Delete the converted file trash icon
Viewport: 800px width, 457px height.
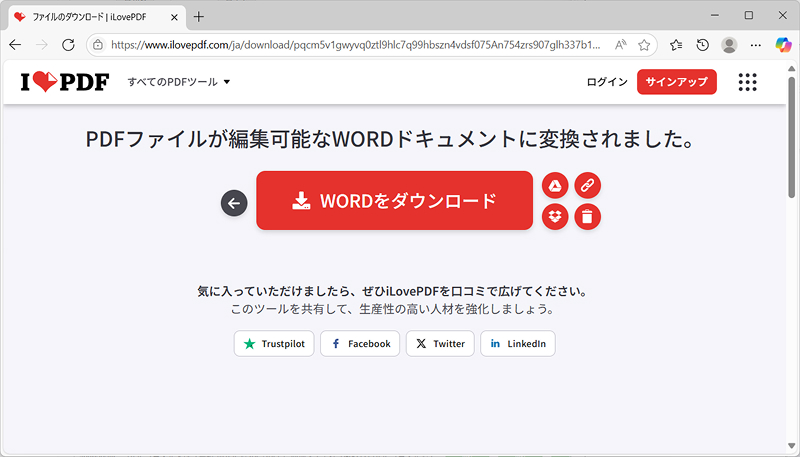click(588, 217)
